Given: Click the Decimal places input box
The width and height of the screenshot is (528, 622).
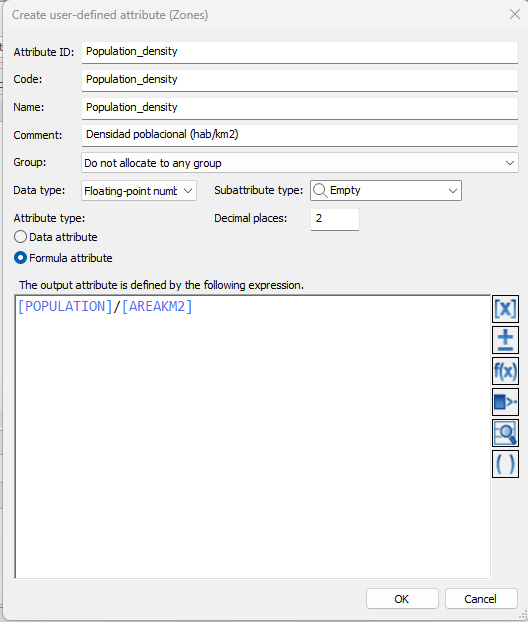Looking at the screenshot, I should 335,219.
